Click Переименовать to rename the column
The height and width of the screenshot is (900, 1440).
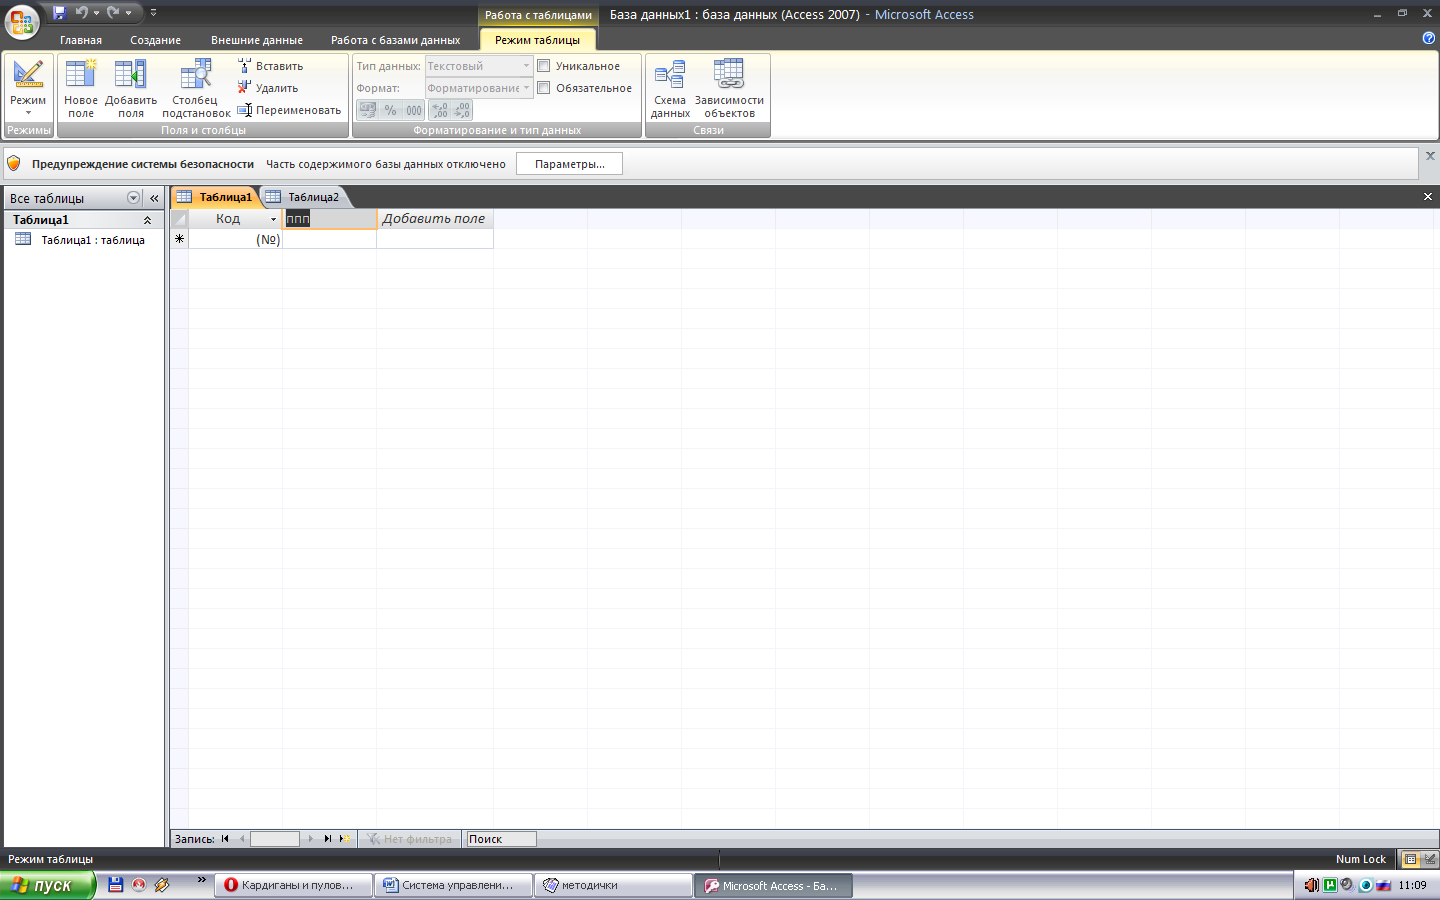pos(289,110)
